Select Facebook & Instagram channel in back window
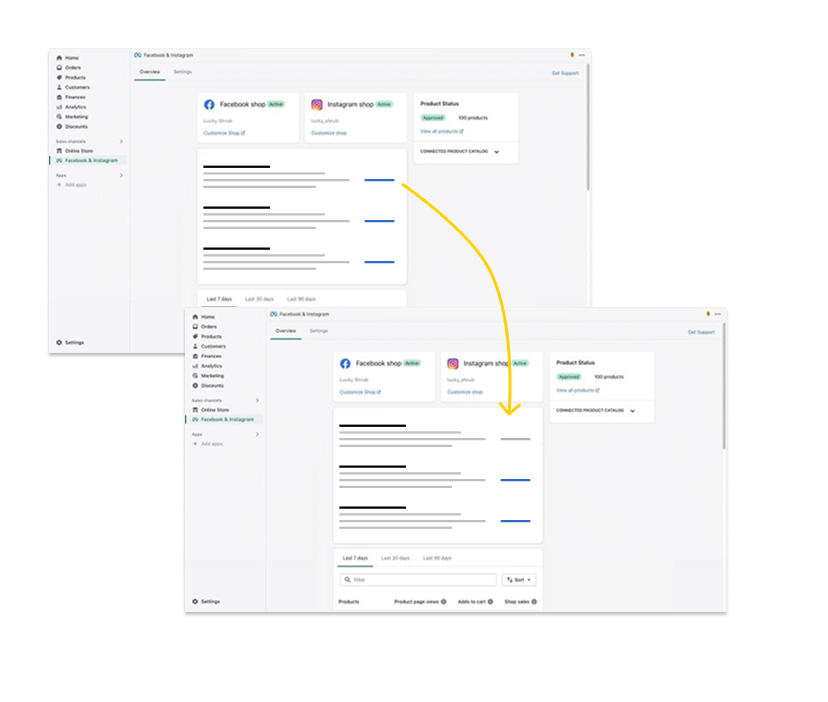This screenshot has width=828, height=702. (x=87, y=161)
